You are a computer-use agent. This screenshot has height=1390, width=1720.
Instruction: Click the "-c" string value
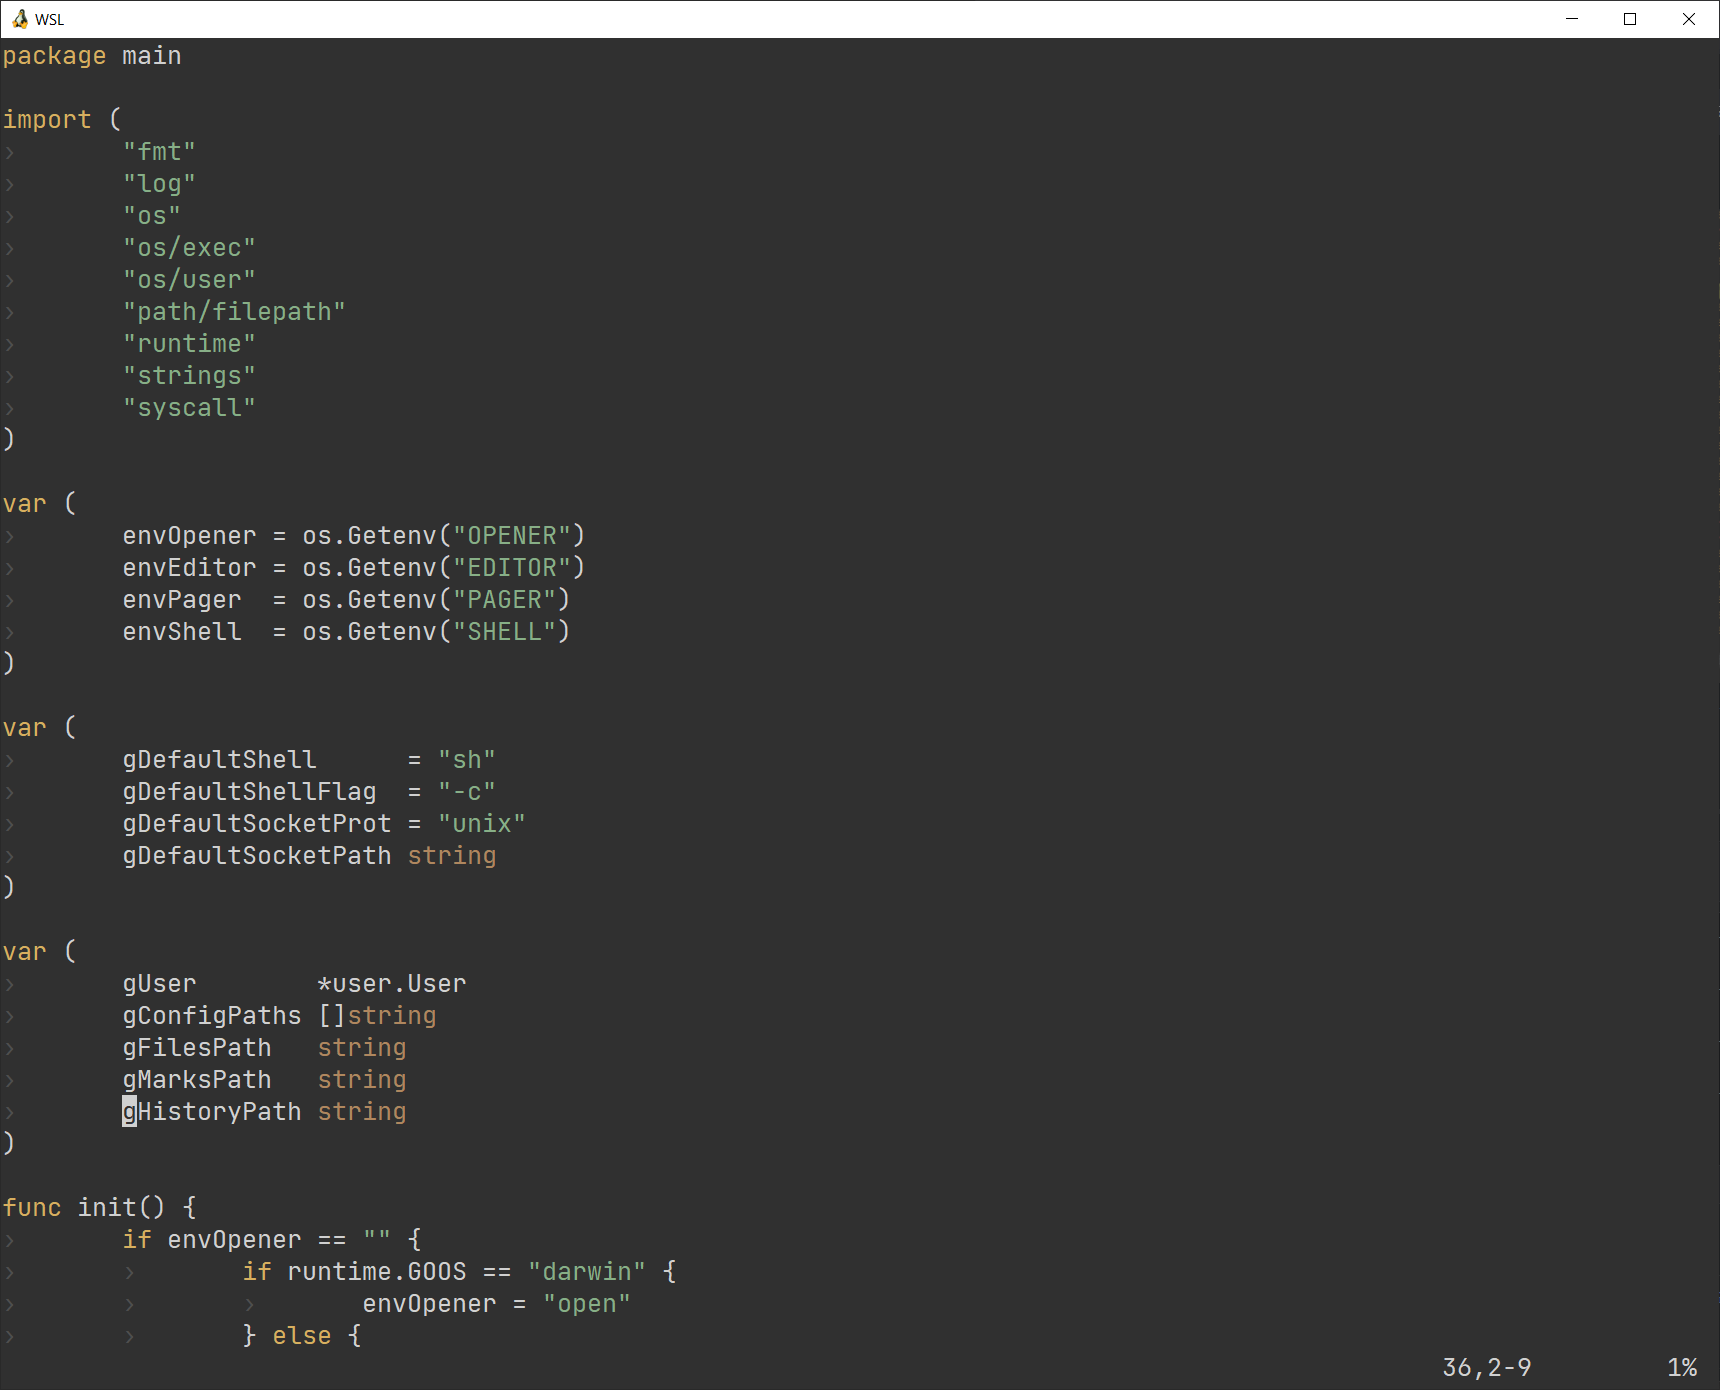(467, 792)
